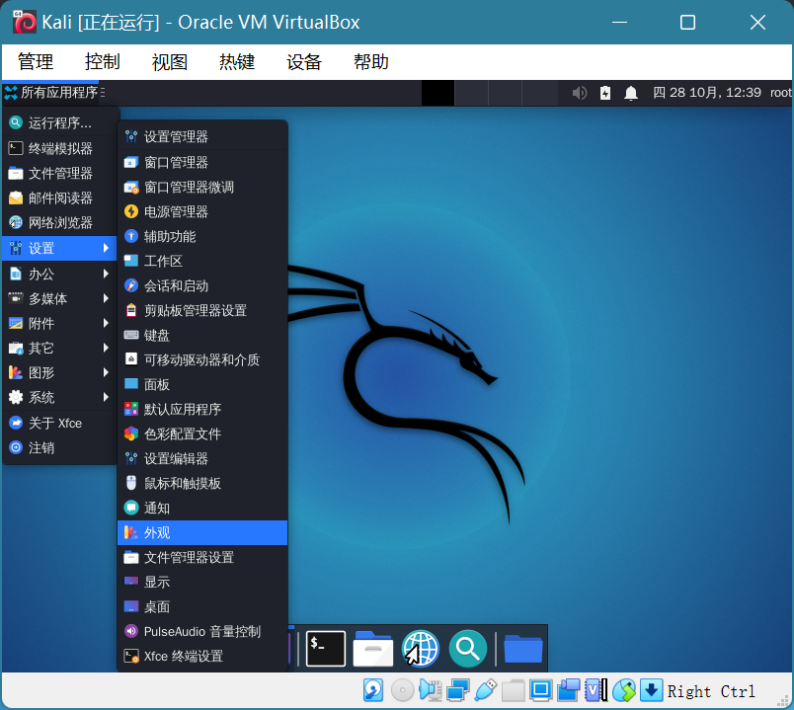Screen dimensions: 794x710
Task: Show notifications via the bell icon
Action: (x=631, y=93)
